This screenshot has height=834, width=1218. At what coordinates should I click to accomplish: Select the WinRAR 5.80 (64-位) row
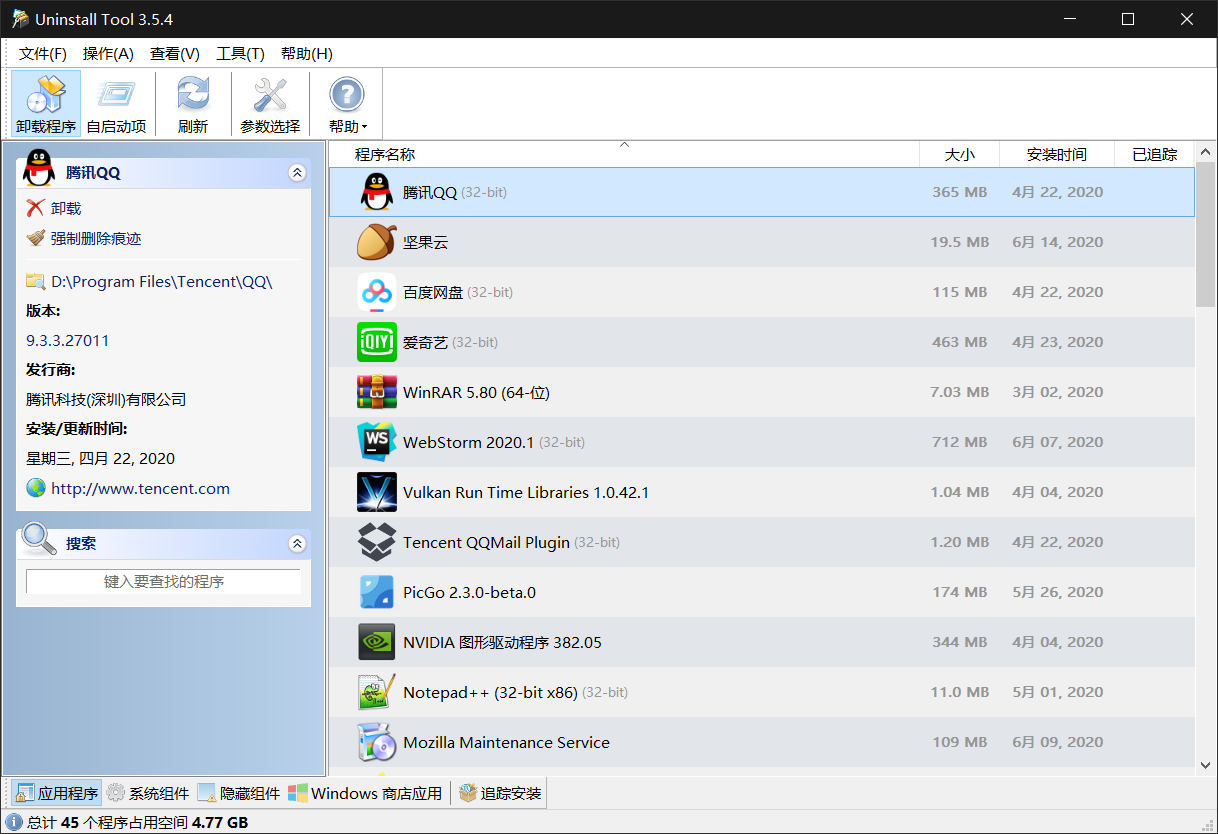[x=762, y=392]
